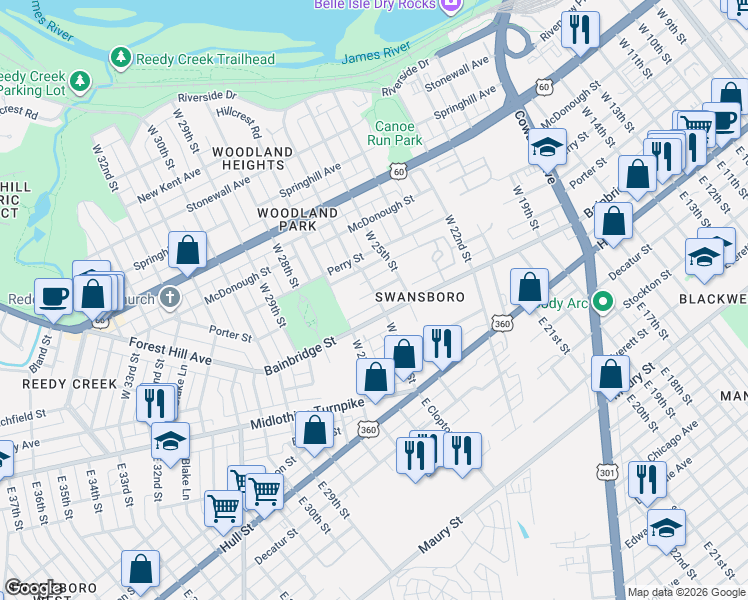Open the restaurant marker above Hull St at Swansboro
748x600 pixels.
(x=442, y=344)
